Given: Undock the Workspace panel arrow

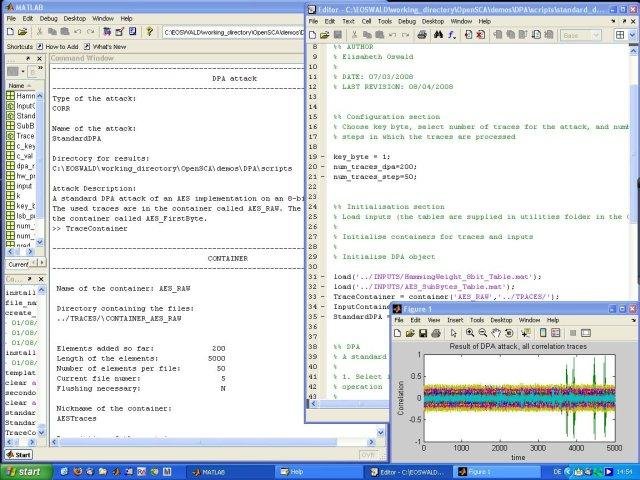Looking at the screenshot, I should (x=28, y=59).
